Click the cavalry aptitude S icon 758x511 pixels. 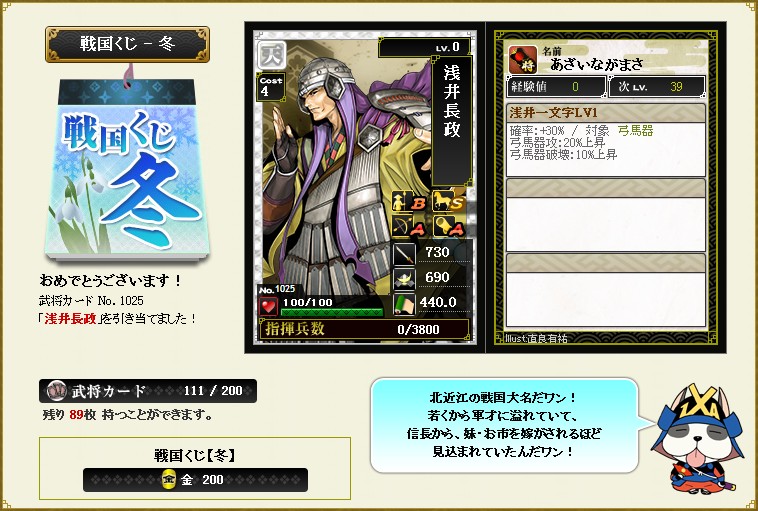[449, 201]
